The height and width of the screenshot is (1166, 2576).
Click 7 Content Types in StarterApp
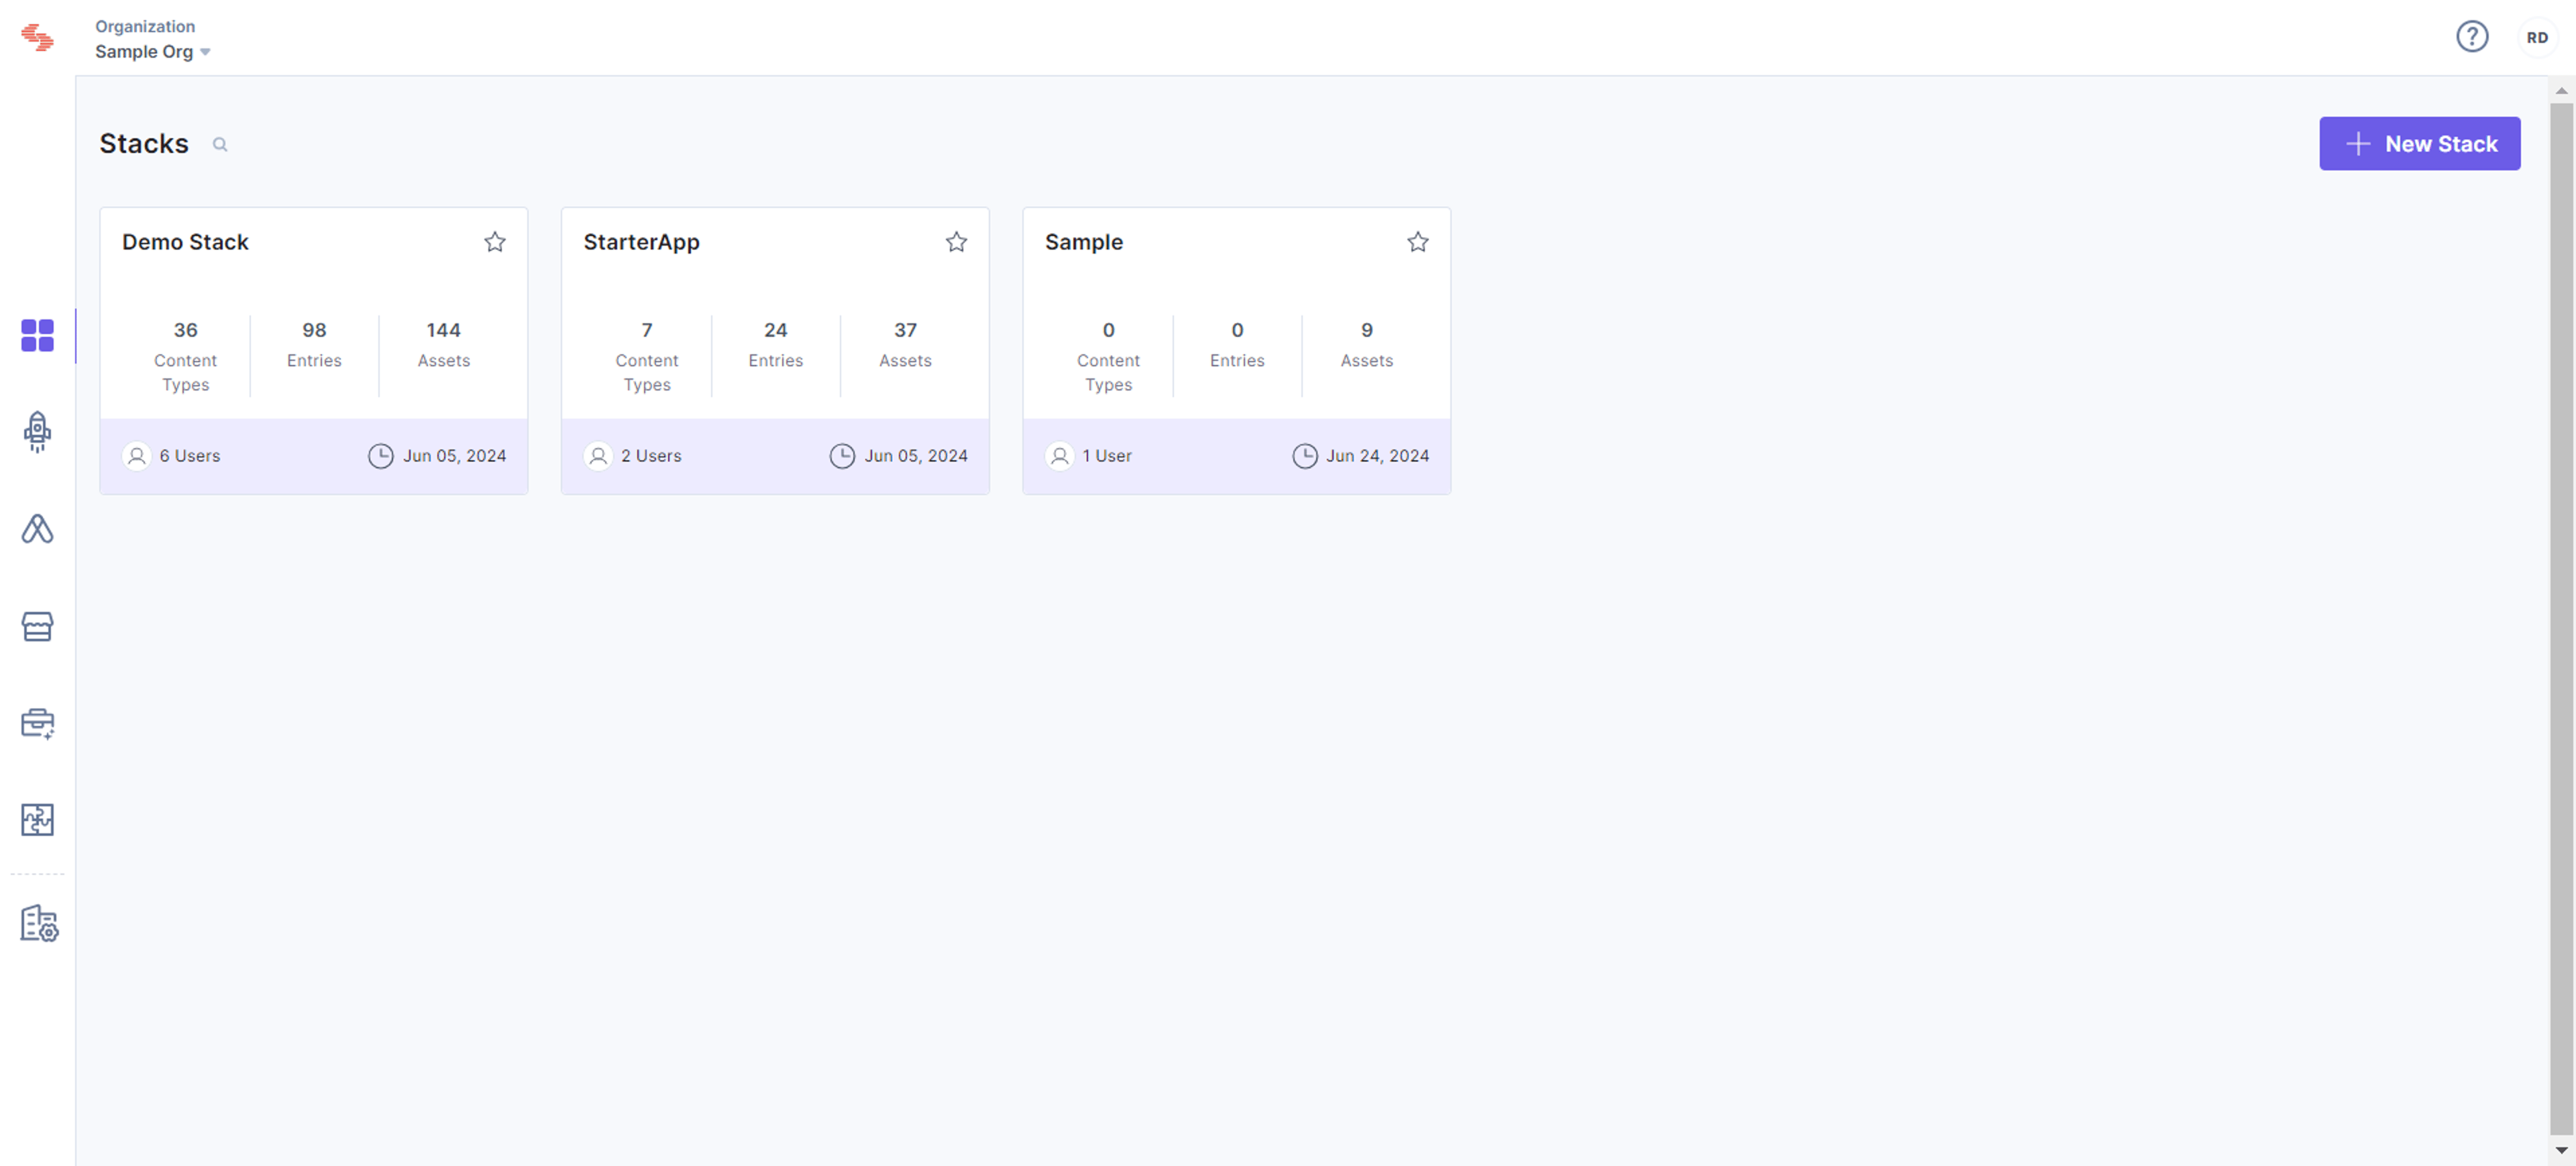[x=646, y=356]
